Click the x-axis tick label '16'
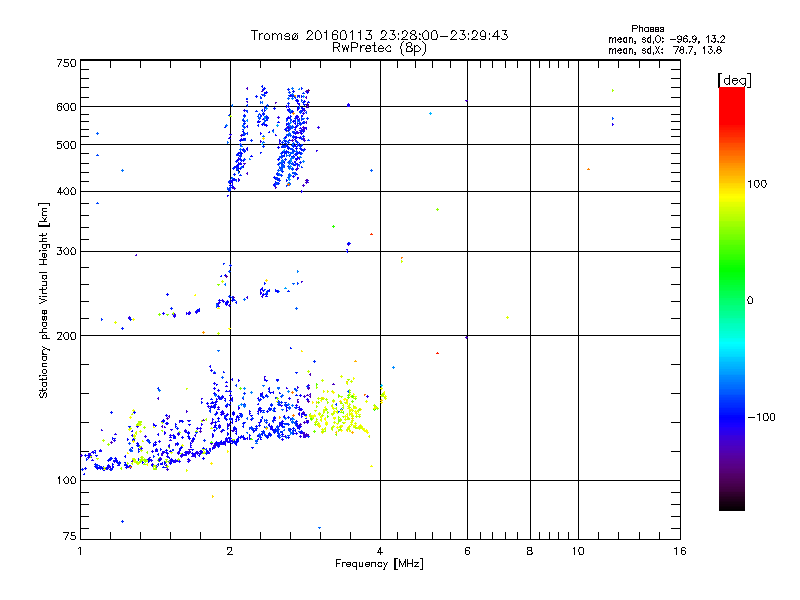Viewport: 800px width, 600px height. pyautogui.click(x=680, y=551)
